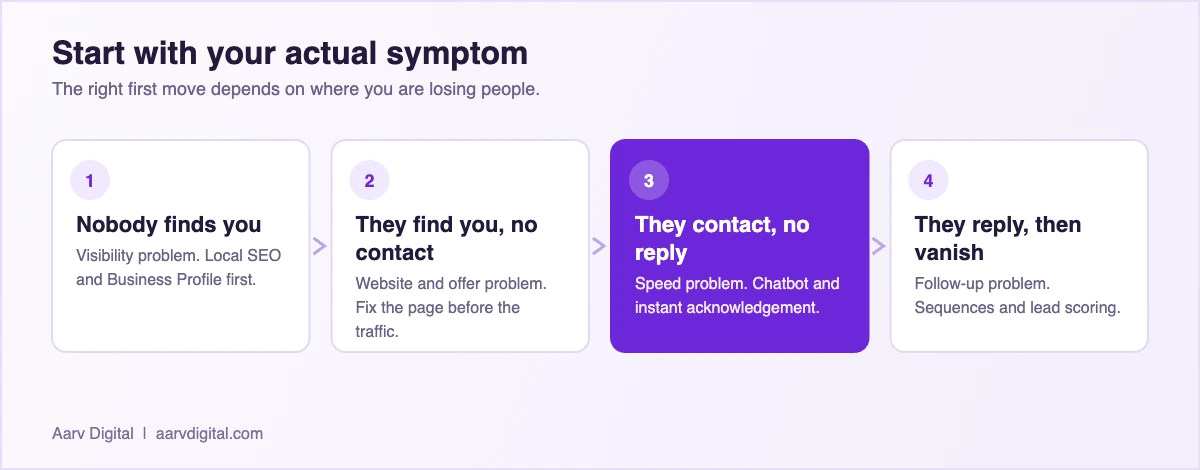Screen dimensions: 1200x470
Task: Select the highlighted 'They contact, no reply' card
Action: pyautogui.click(x=740, y=246)
